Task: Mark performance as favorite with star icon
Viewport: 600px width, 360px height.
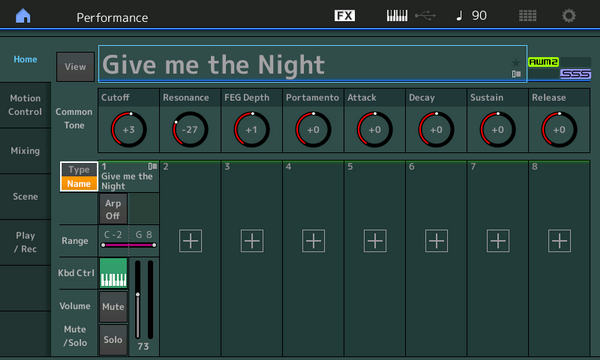Action: 516,62
